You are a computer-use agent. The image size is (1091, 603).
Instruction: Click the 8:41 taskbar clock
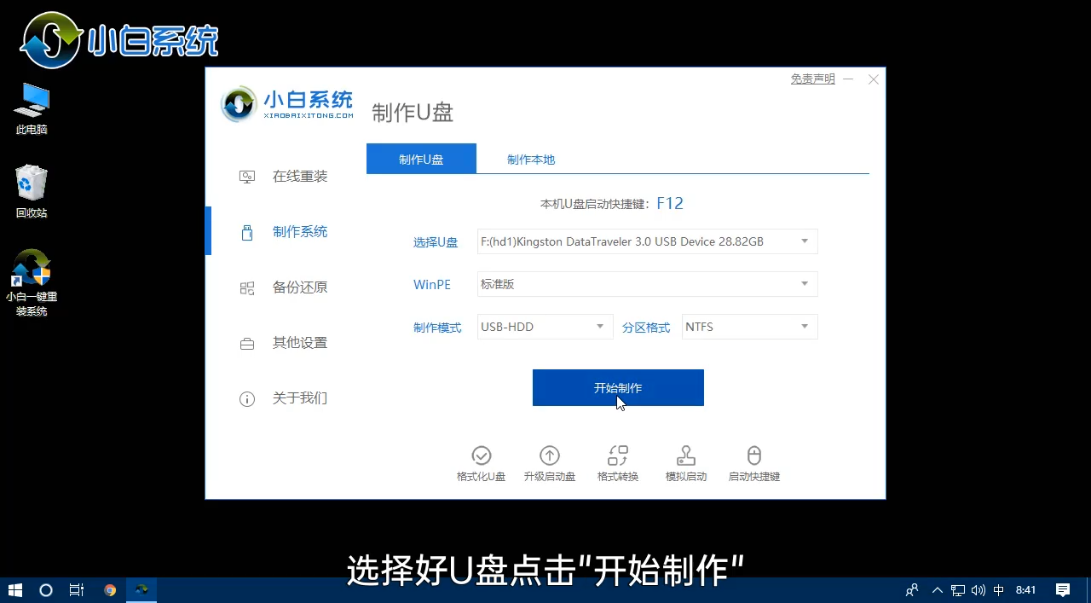point(1026,590)
